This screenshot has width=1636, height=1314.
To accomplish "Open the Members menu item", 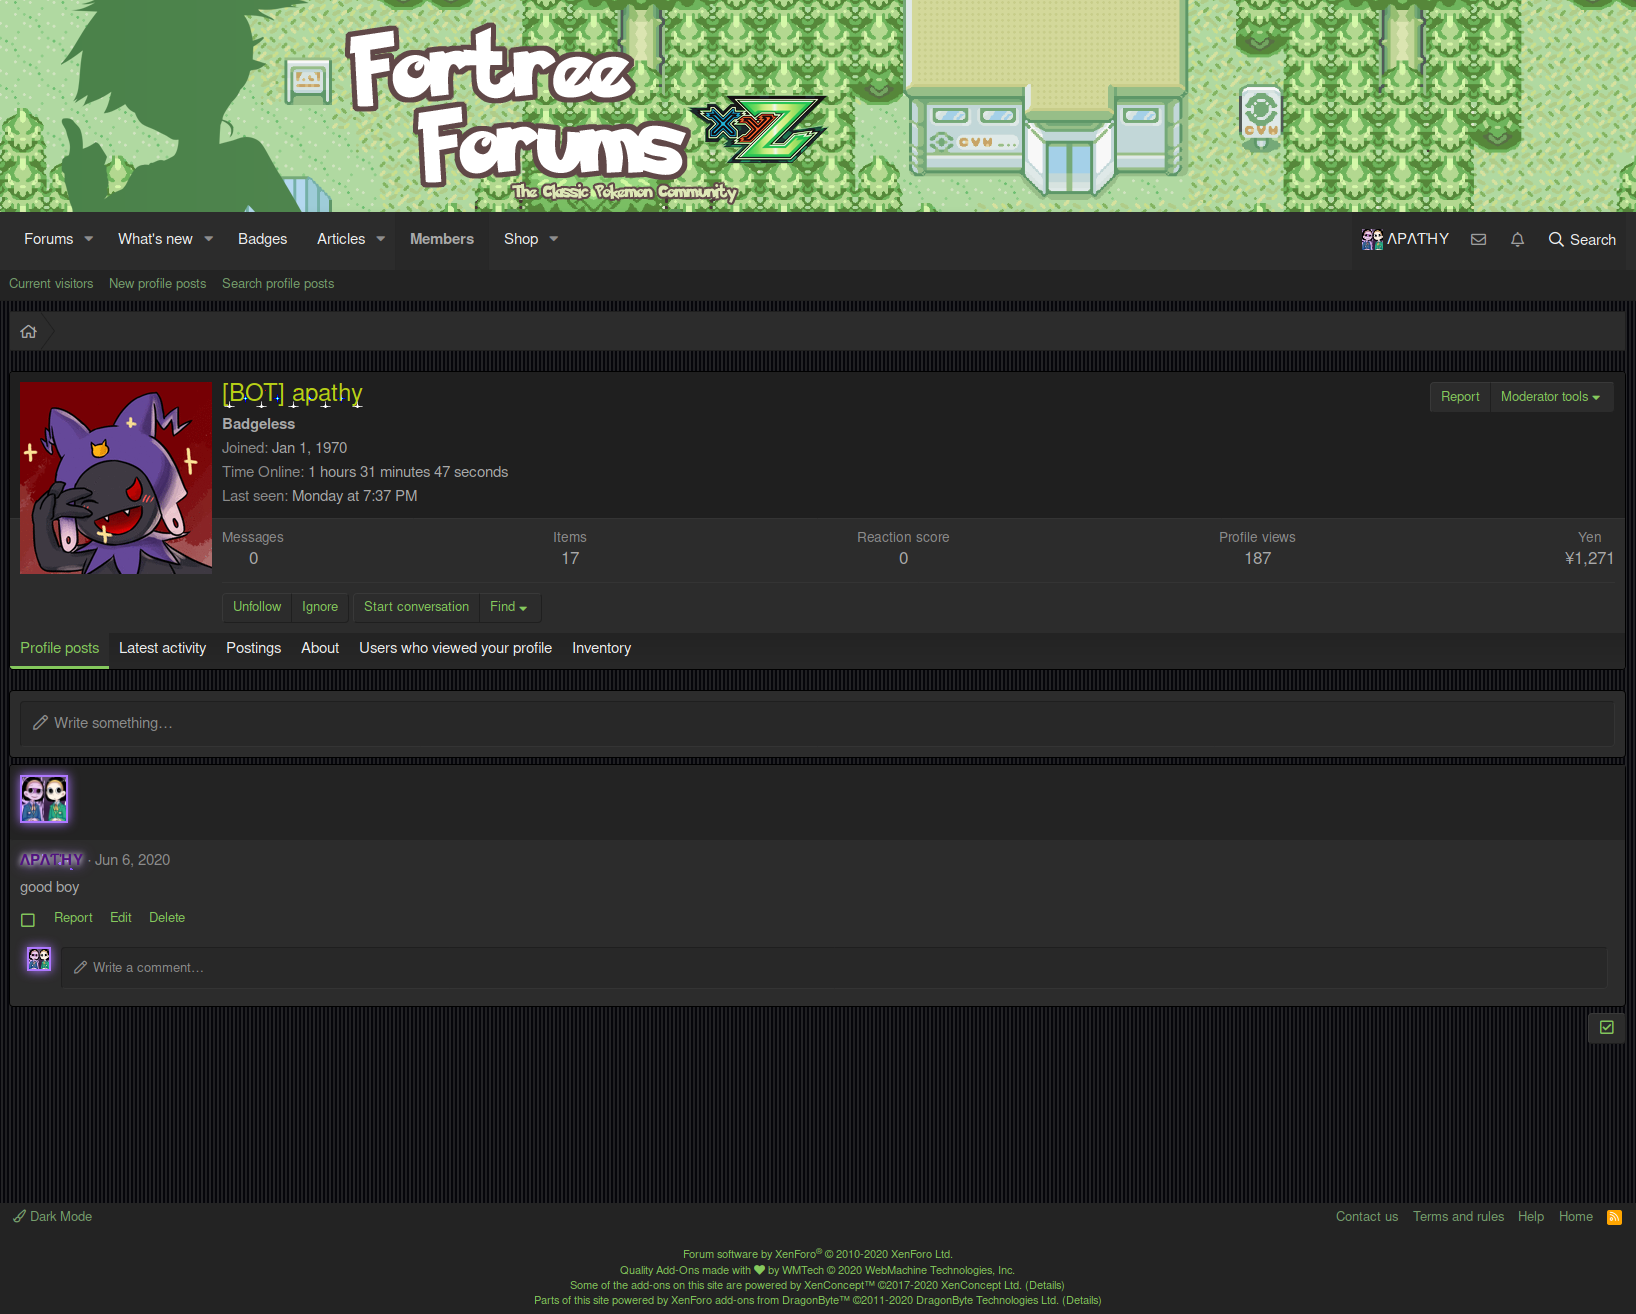I will pyautogui.click(x=441, y=240).
